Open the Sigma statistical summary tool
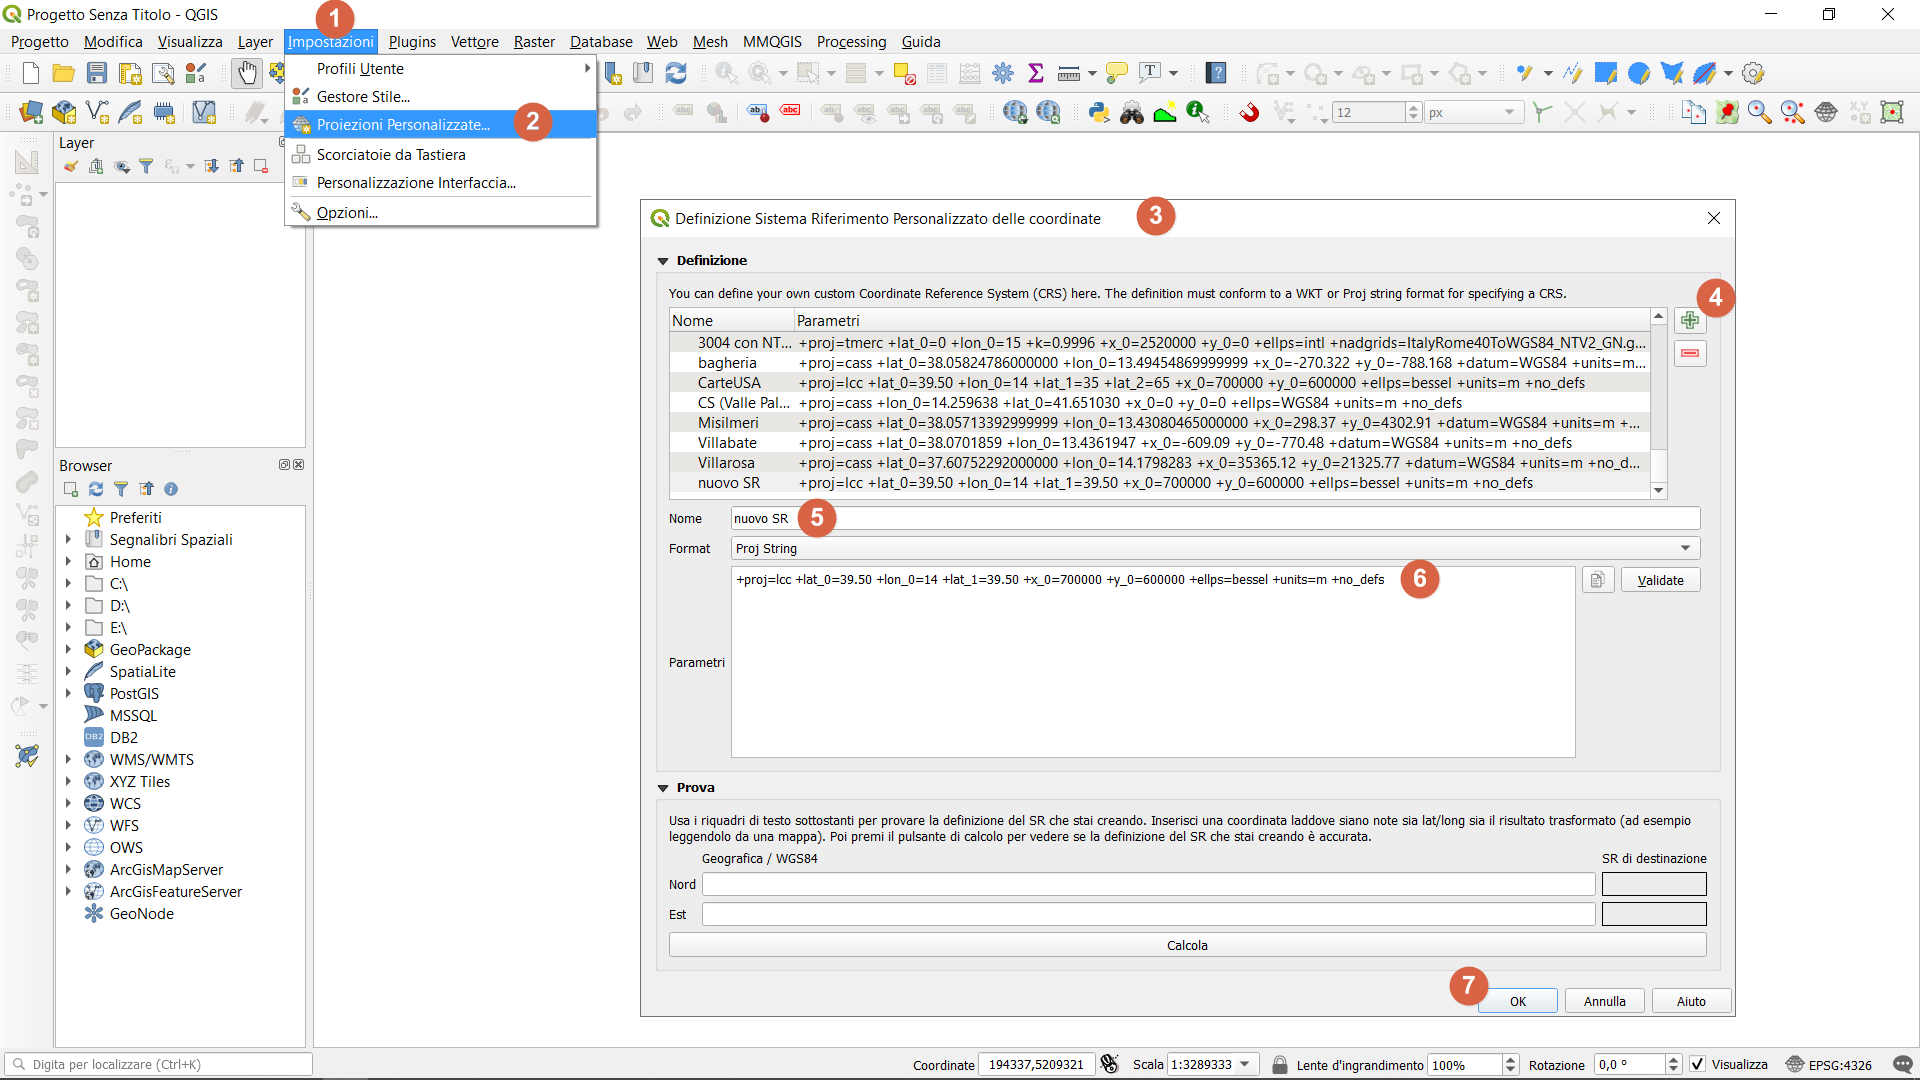This screenshot has height=1080, width=1920. tap(1036, 73)
